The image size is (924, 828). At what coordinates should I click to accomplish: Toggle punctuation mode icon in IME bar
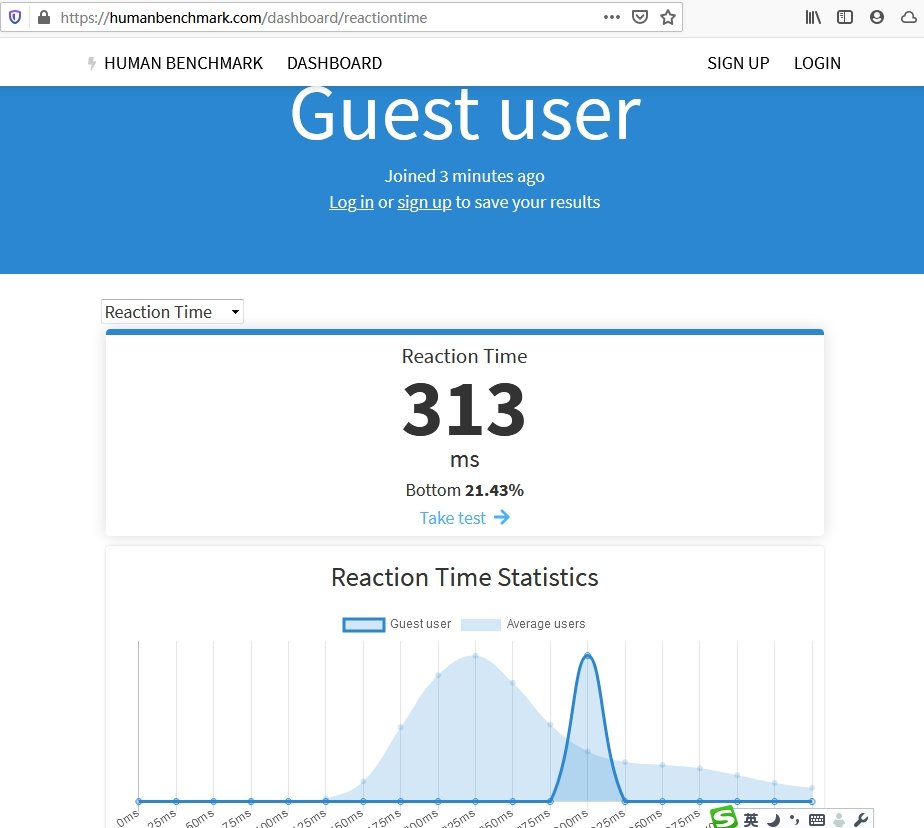pos(795,819)
